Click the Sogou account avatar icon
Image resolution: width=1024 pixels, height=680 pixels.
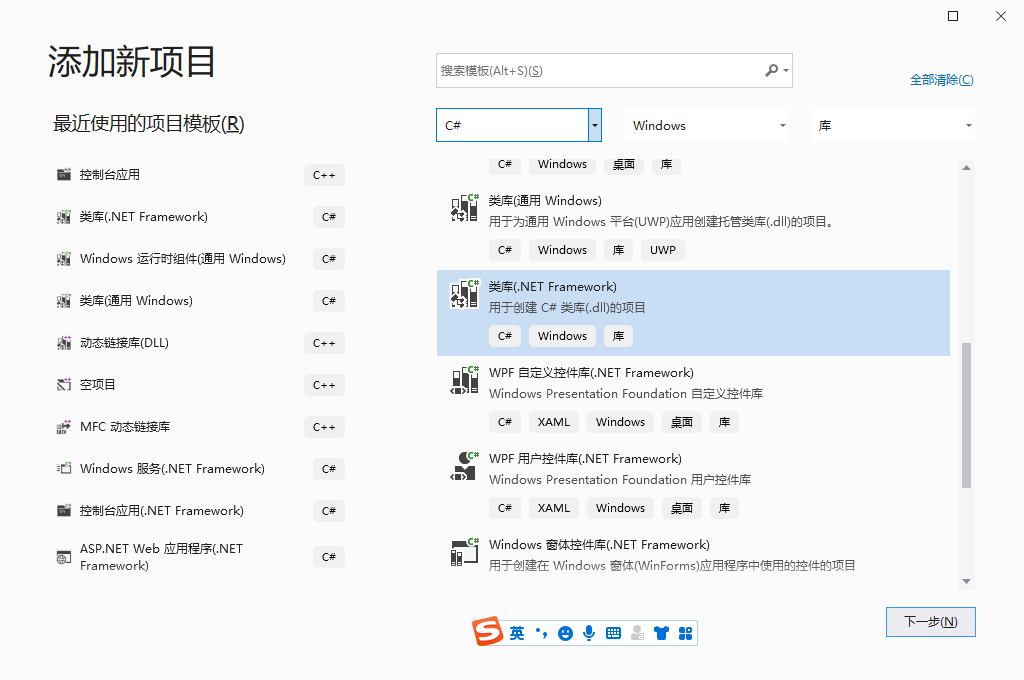click(x=637, y=633)
